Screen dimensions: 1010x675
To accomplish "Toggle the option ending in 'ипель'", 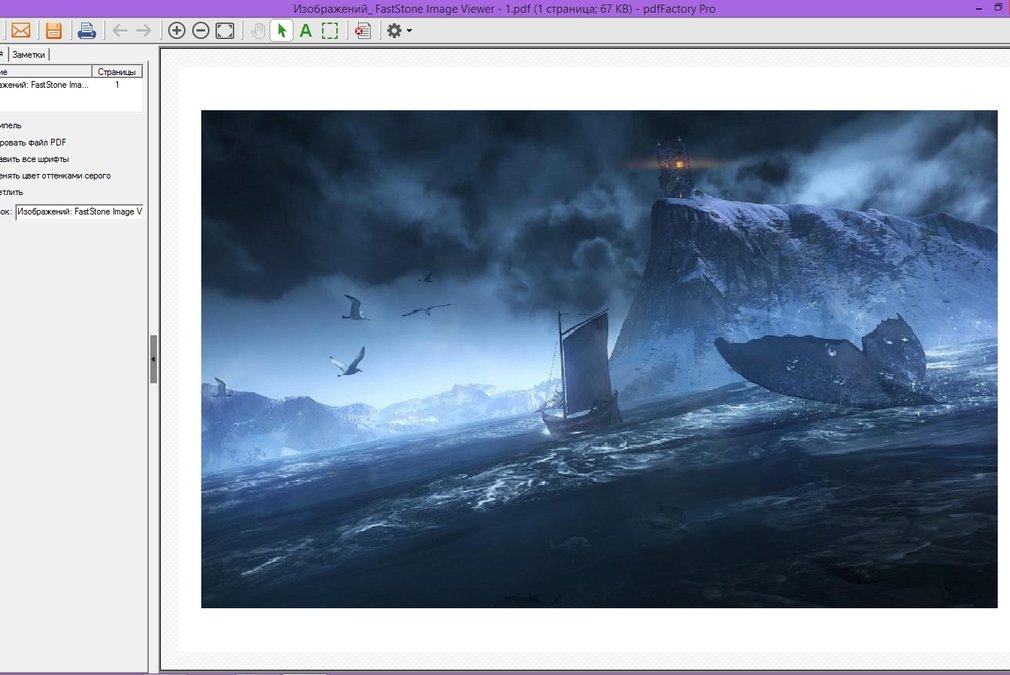I will [11, 126].
